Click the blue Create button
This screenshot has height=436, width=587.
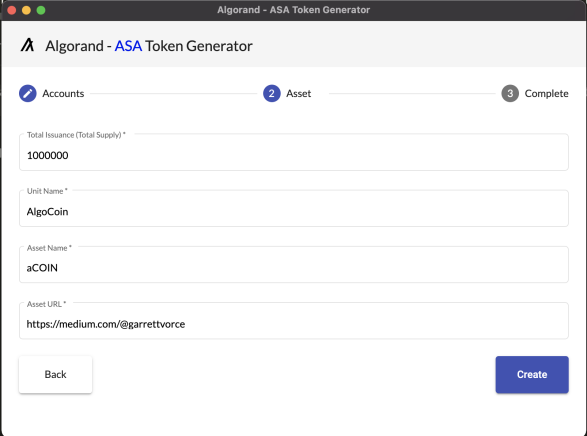(x=532, y=374)
